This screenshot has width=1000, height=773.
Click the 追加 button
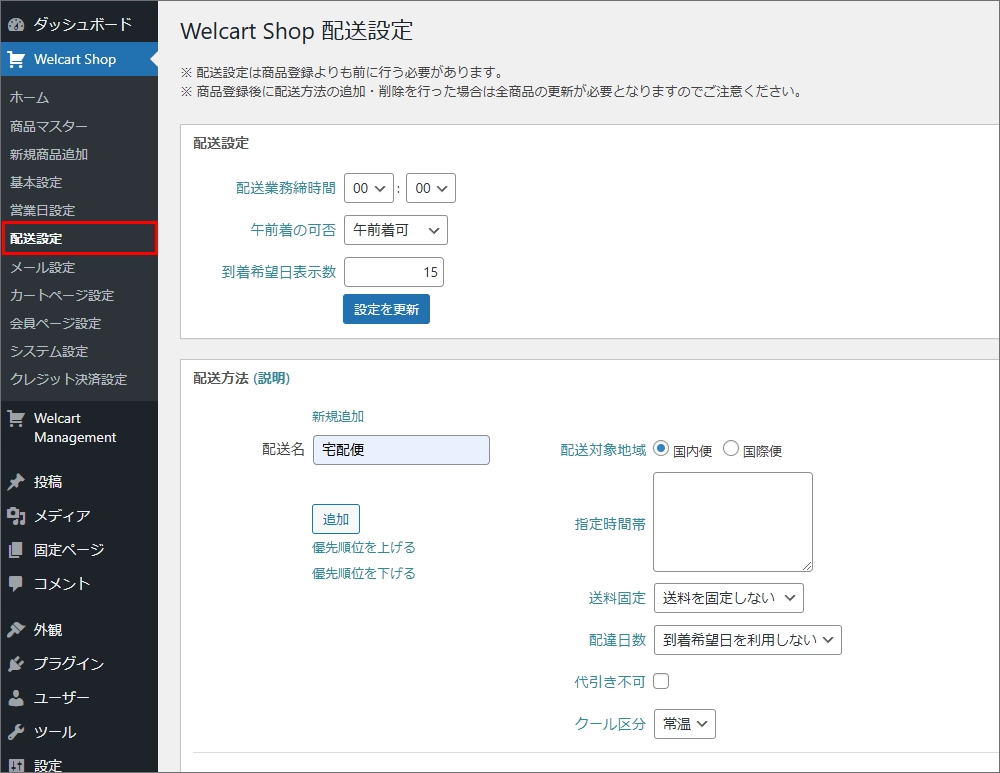(x=336, y=519)
